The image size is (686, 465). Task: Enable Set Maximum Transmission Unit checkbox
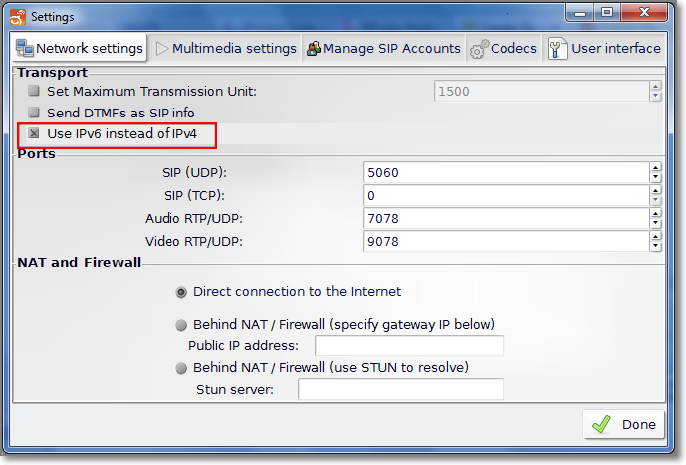(x=34, y=91)
